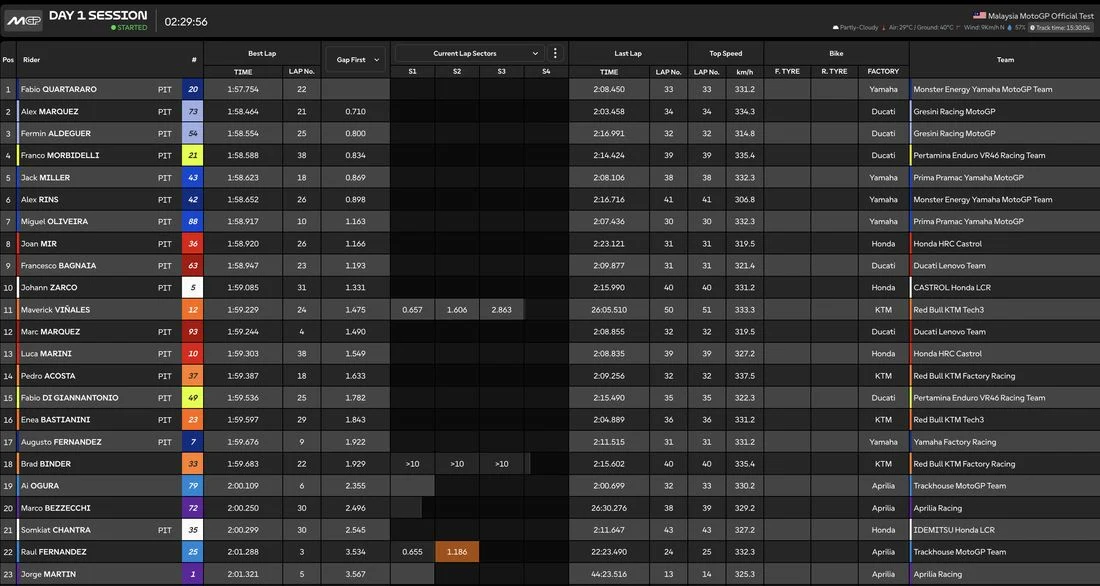Click the km/h sub-header under Top Speed
This screenshot has width=1100, height=586.
coord(744,72)
